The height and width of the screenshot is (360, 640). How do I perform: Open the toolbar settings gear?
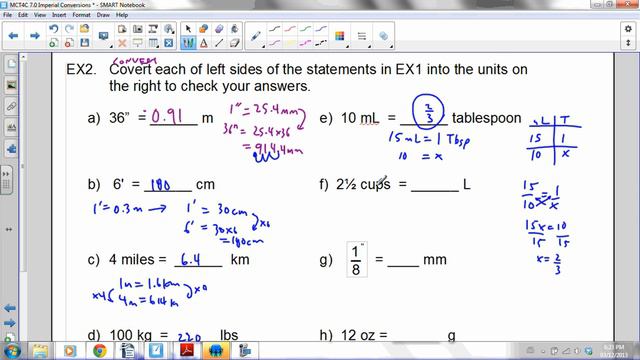coord(628,29)
